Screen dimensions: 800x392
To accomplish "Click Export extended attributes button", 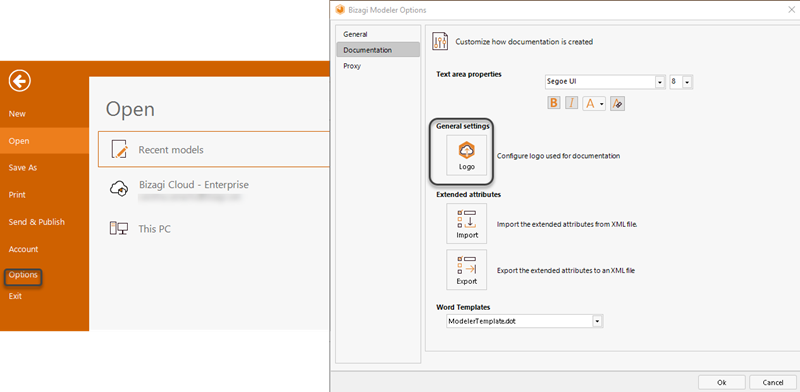I will [x=466, y=270].
